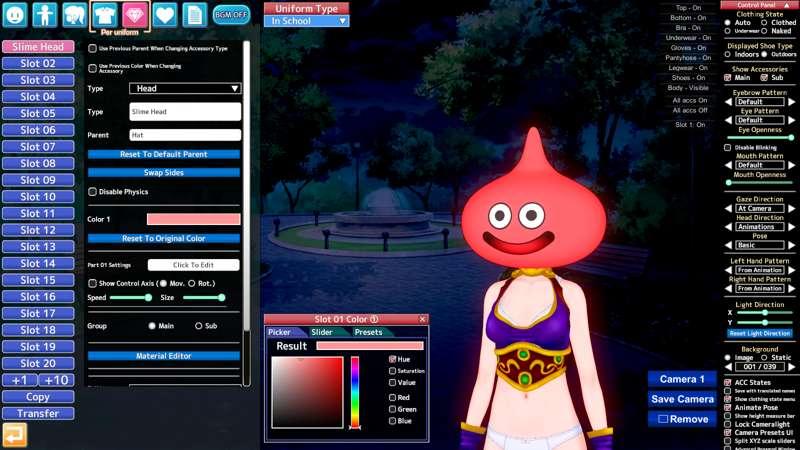800x450 pixels.
Task: Next Pose right arrow
Action: click(x=791, y=245)
